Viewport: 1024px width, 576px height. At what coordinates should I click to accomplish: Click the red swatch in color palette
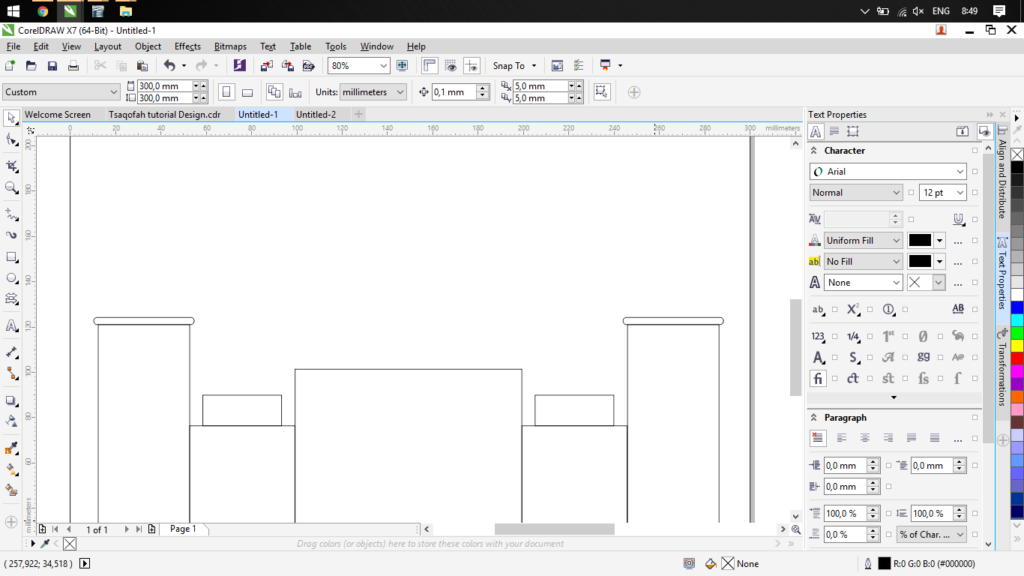[1017, 358]
